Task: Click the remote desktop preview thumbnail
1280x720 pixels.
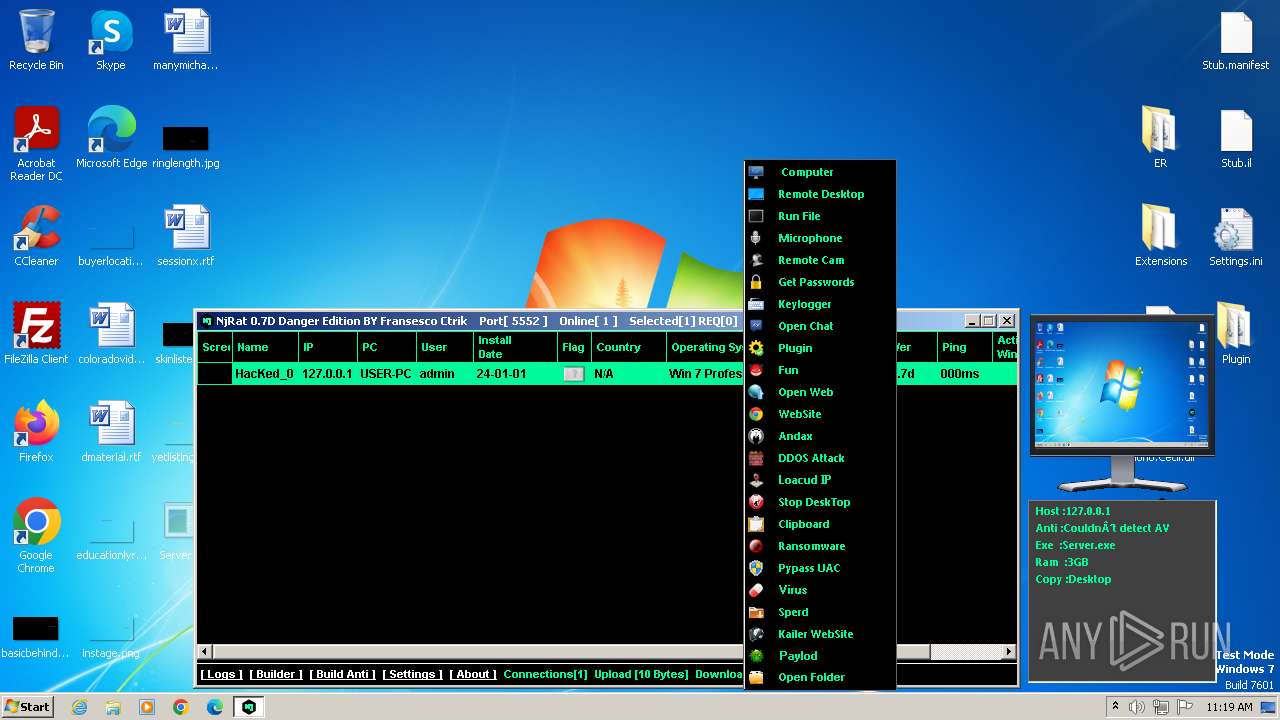Action: (1121, 385)
